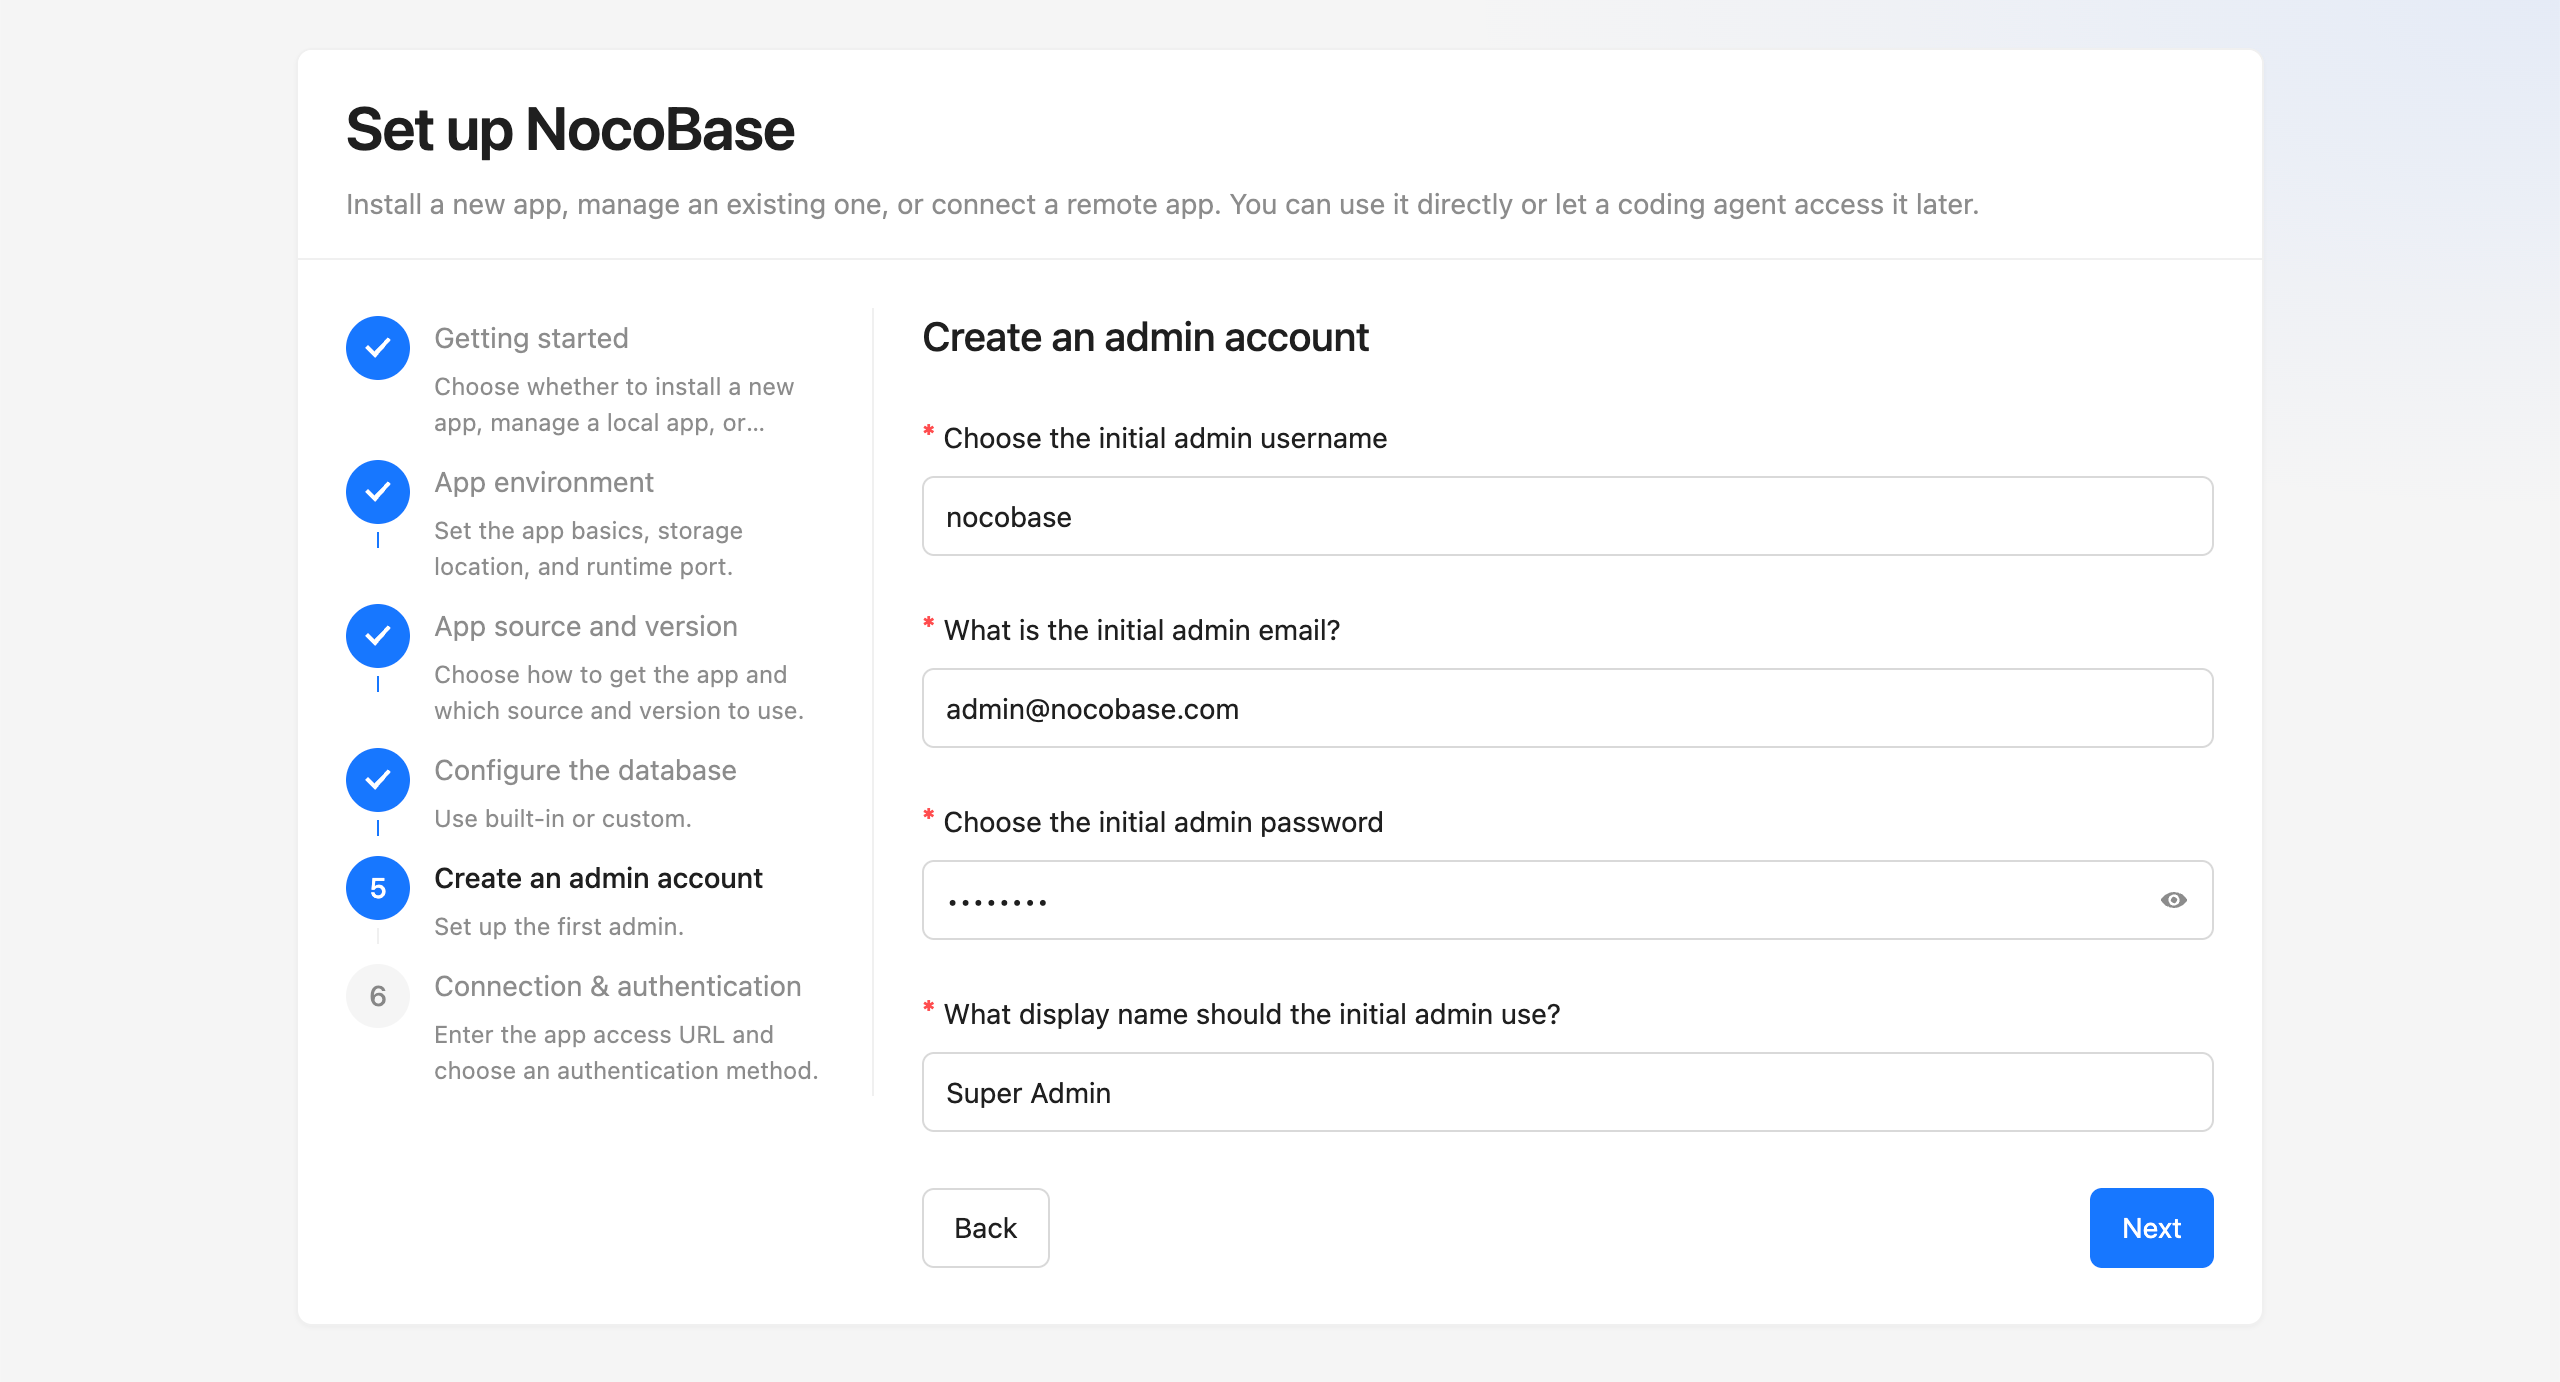This screenshot has width=2560, height=1382.
Task: Click the Configure the database checkmark icon
Action: [x=378, y=780]
